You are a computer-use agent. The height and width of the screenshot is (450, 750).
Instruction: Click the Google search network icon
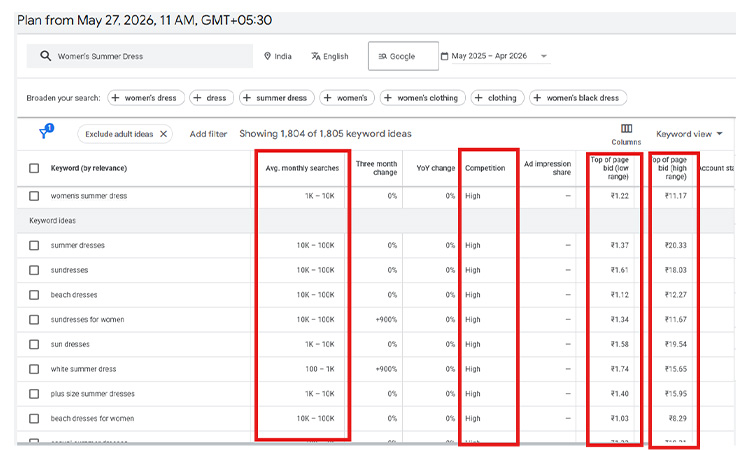pyautogui.click(x=382, y=56)
